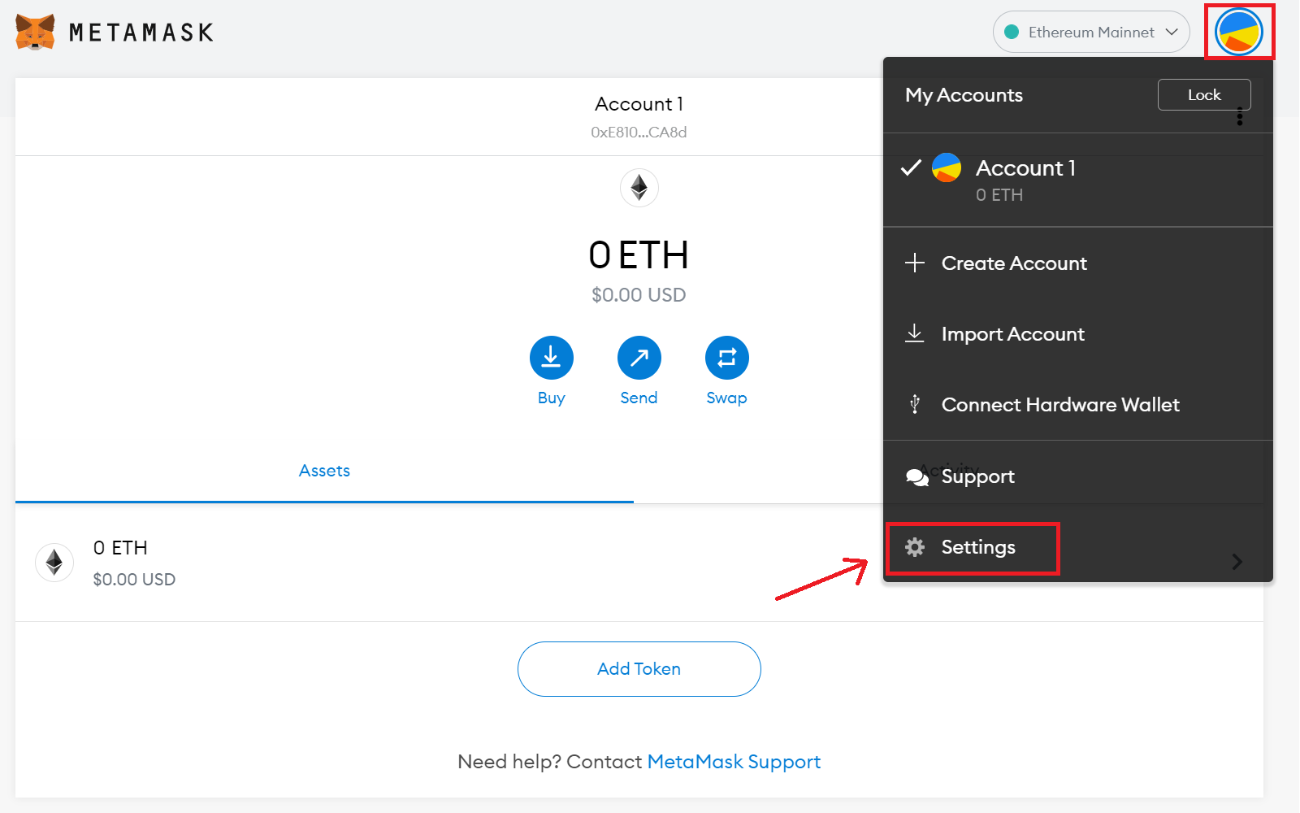Copy the 0xE810...CA8d account address
This screenshot has height=813, width=1300.
[x=639, y=132]
